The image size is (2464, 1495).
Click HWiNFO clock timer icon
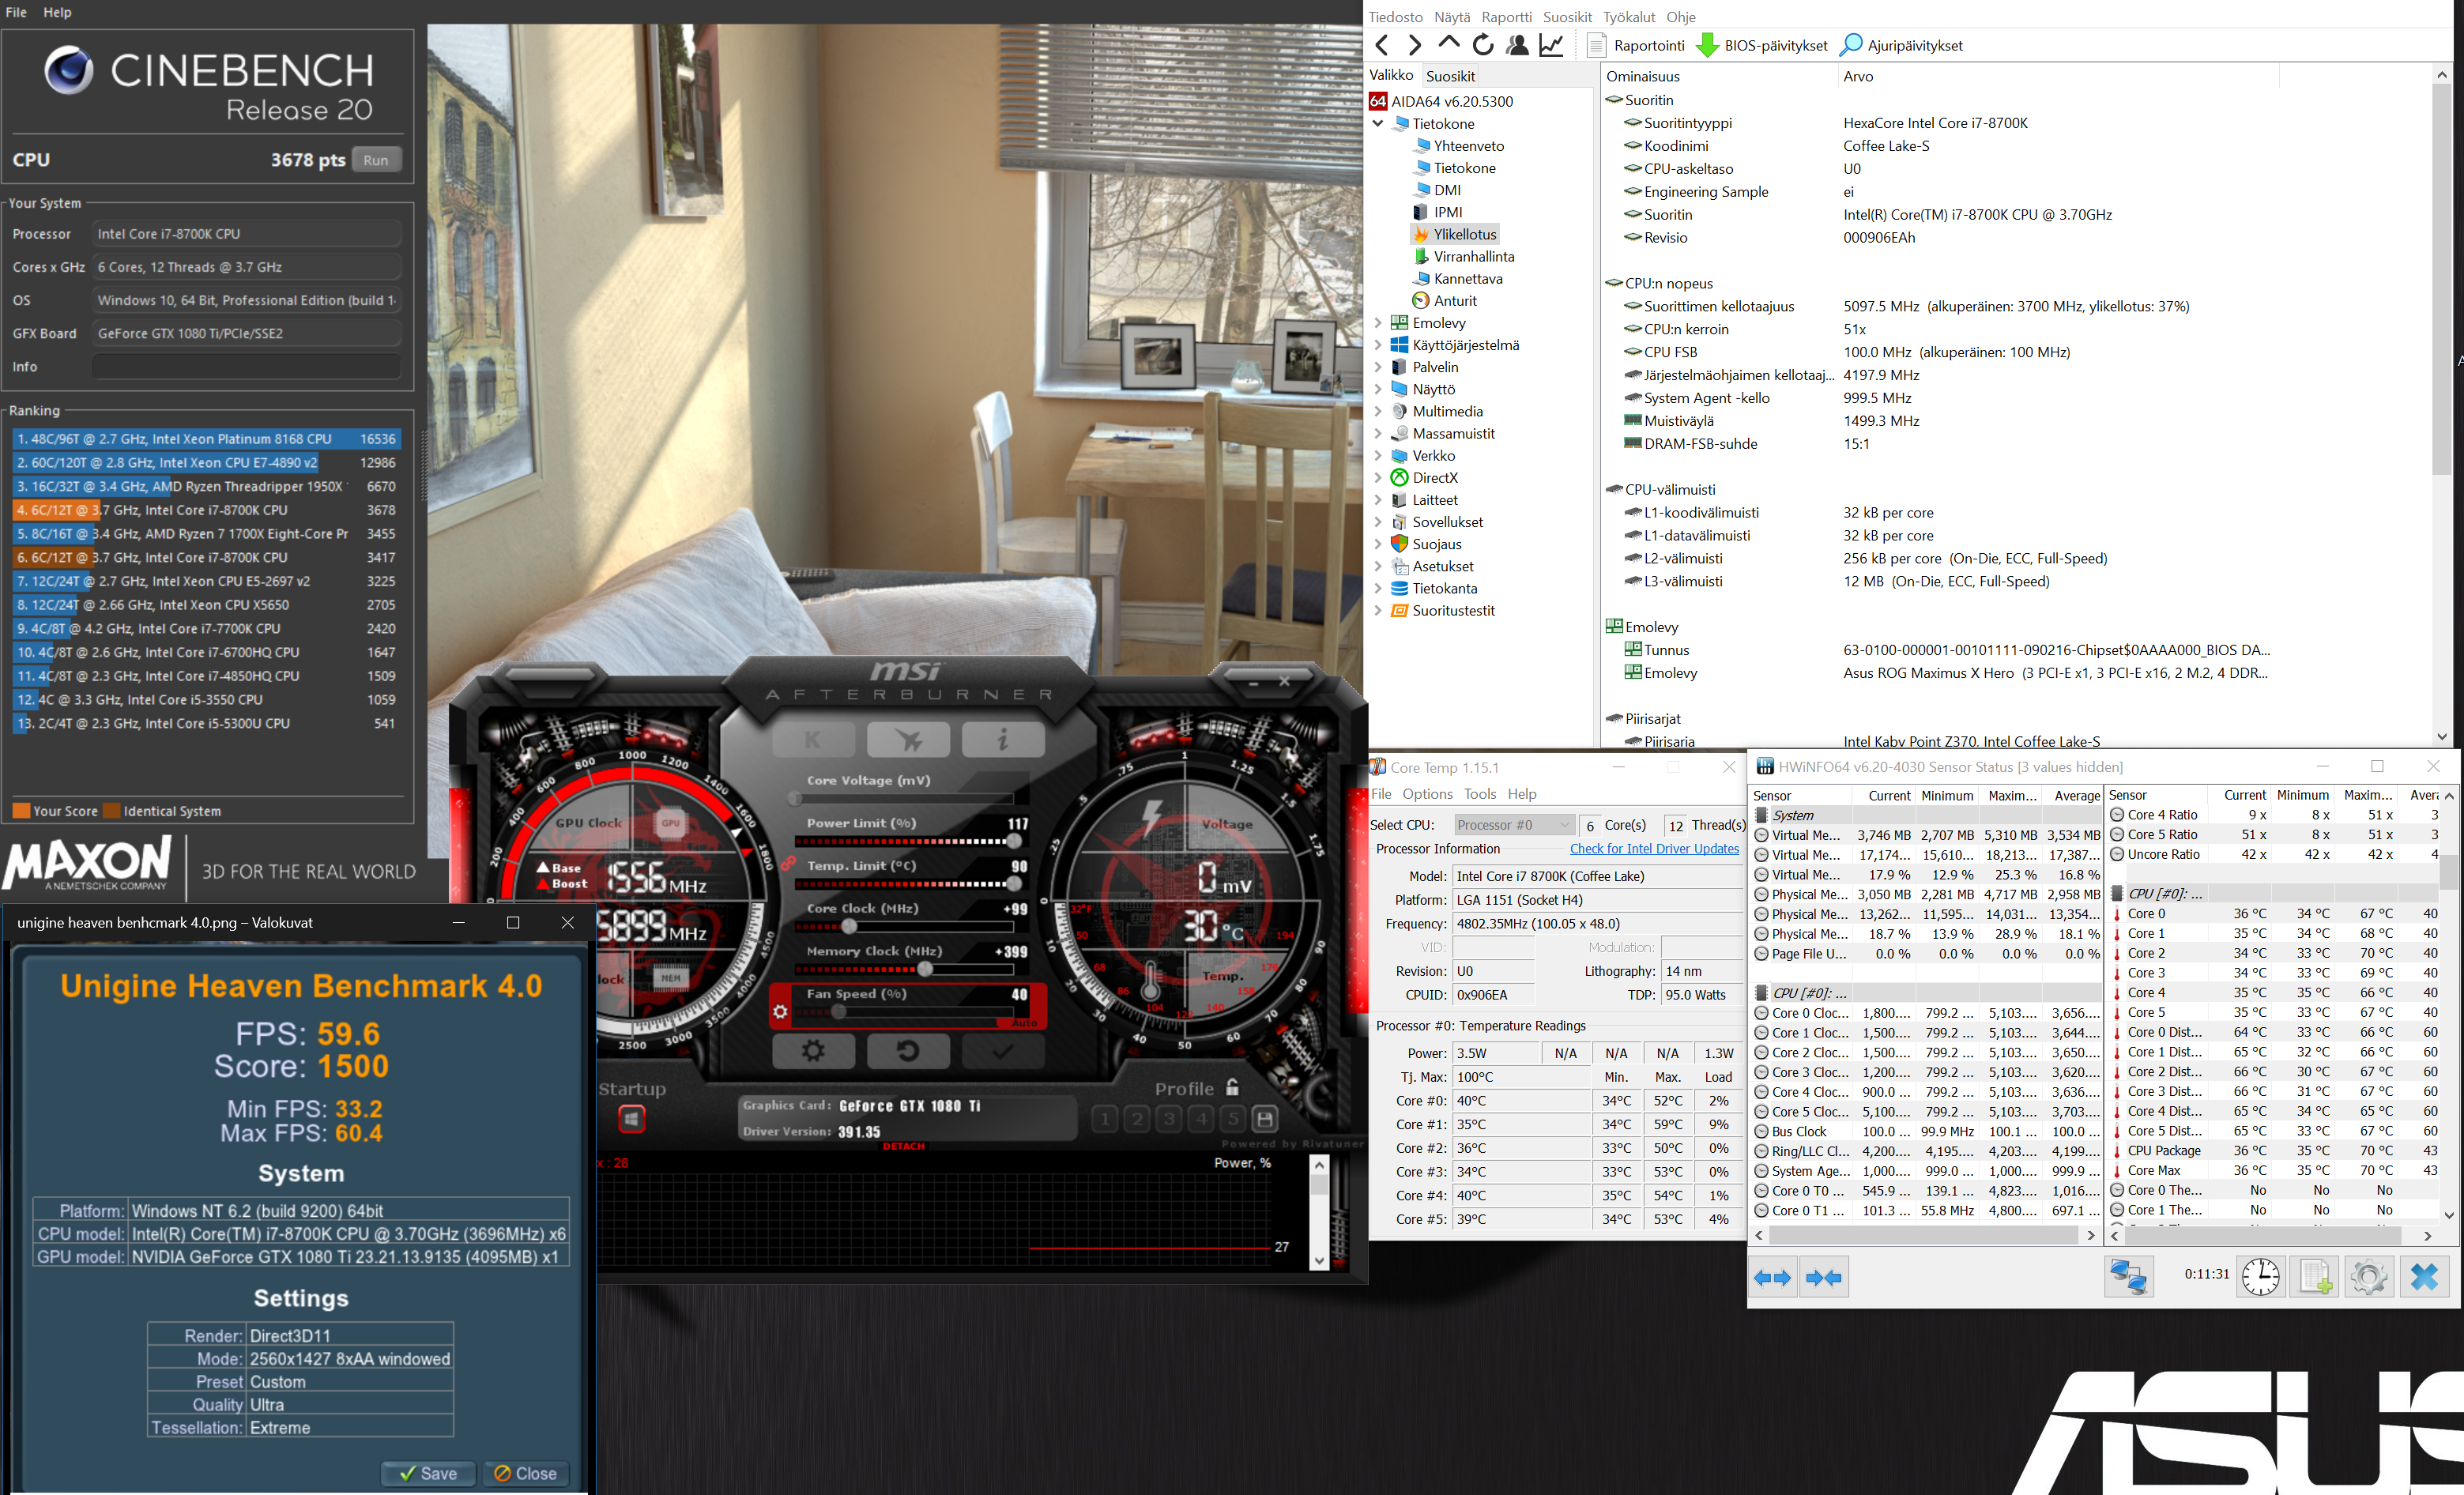point(2260,1277)
